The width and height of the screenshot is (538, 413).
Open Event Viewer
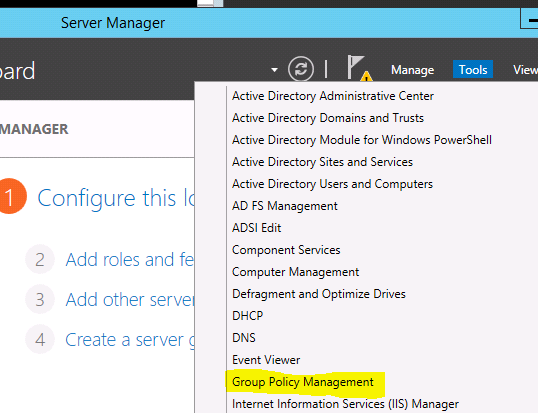(x=266, y=360)
